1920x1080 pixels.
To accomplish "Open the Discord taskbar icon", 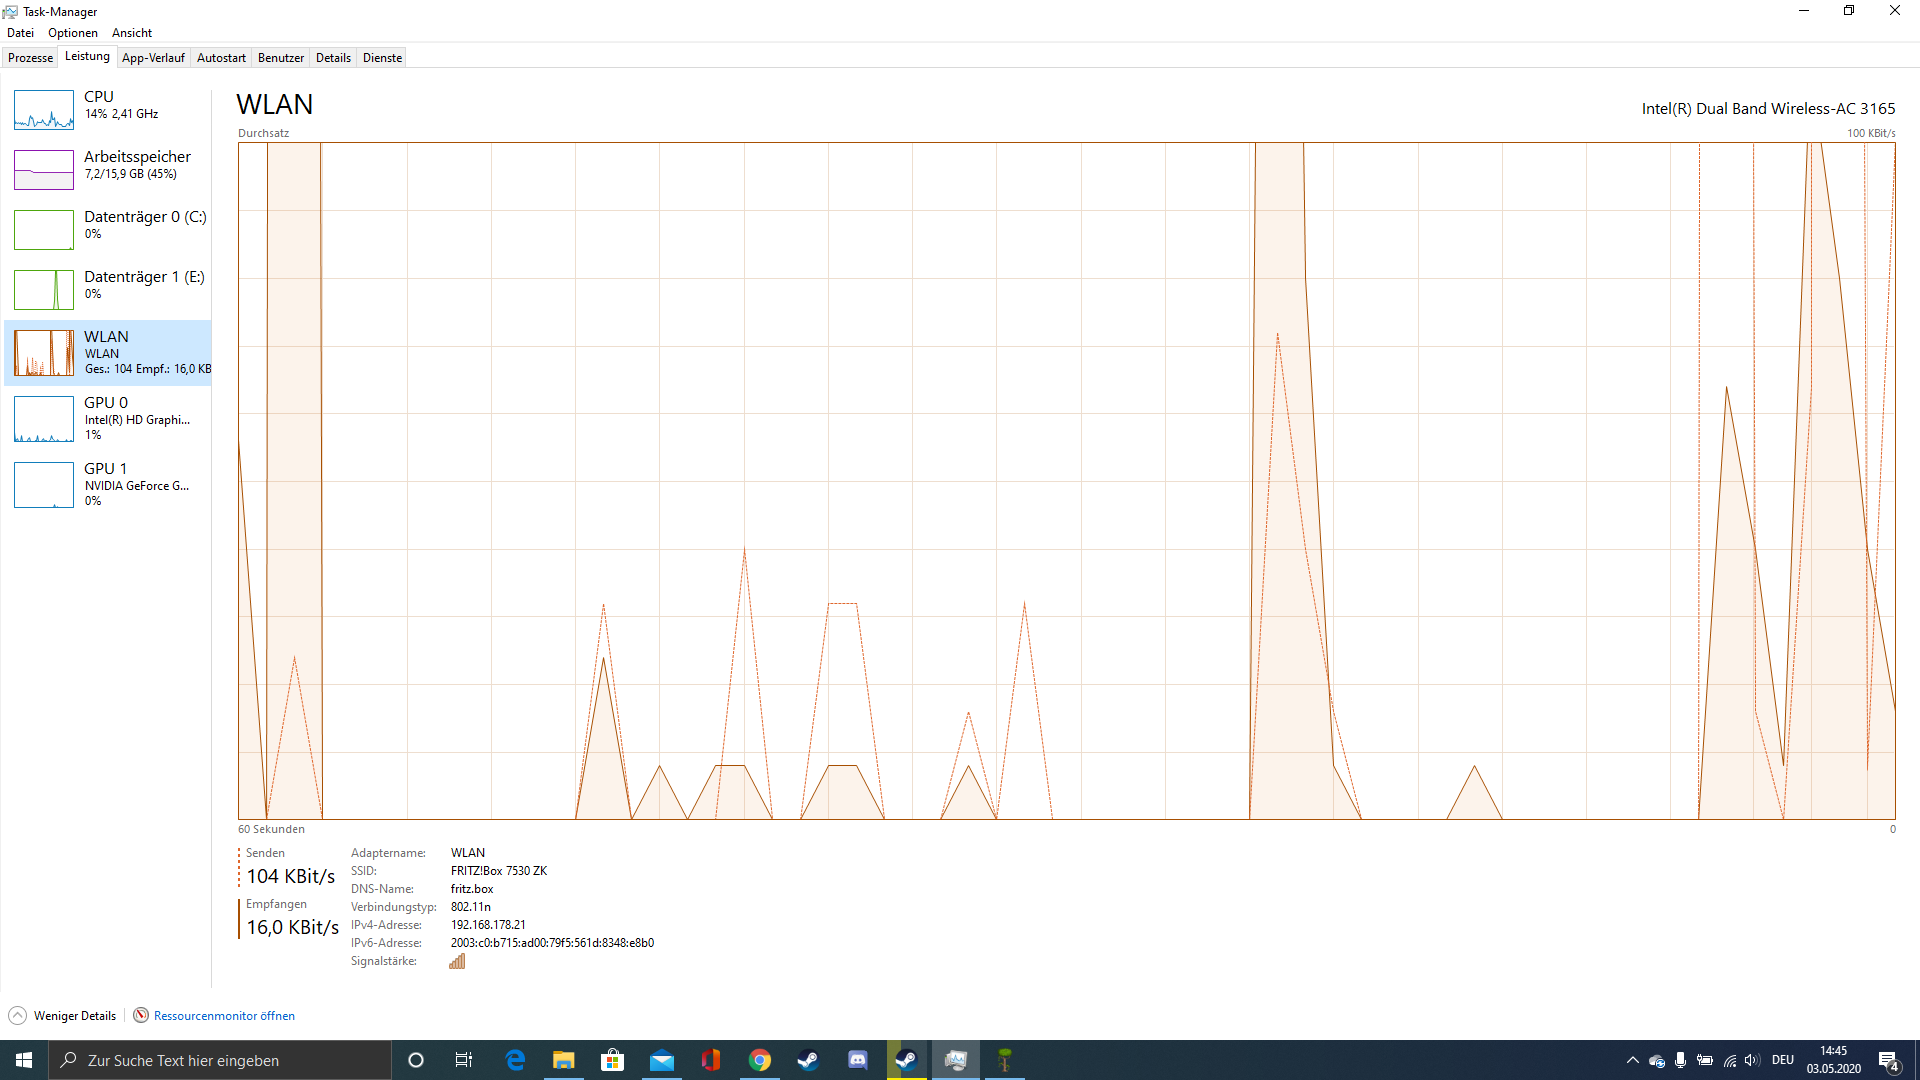I will tap(857, 1060).
